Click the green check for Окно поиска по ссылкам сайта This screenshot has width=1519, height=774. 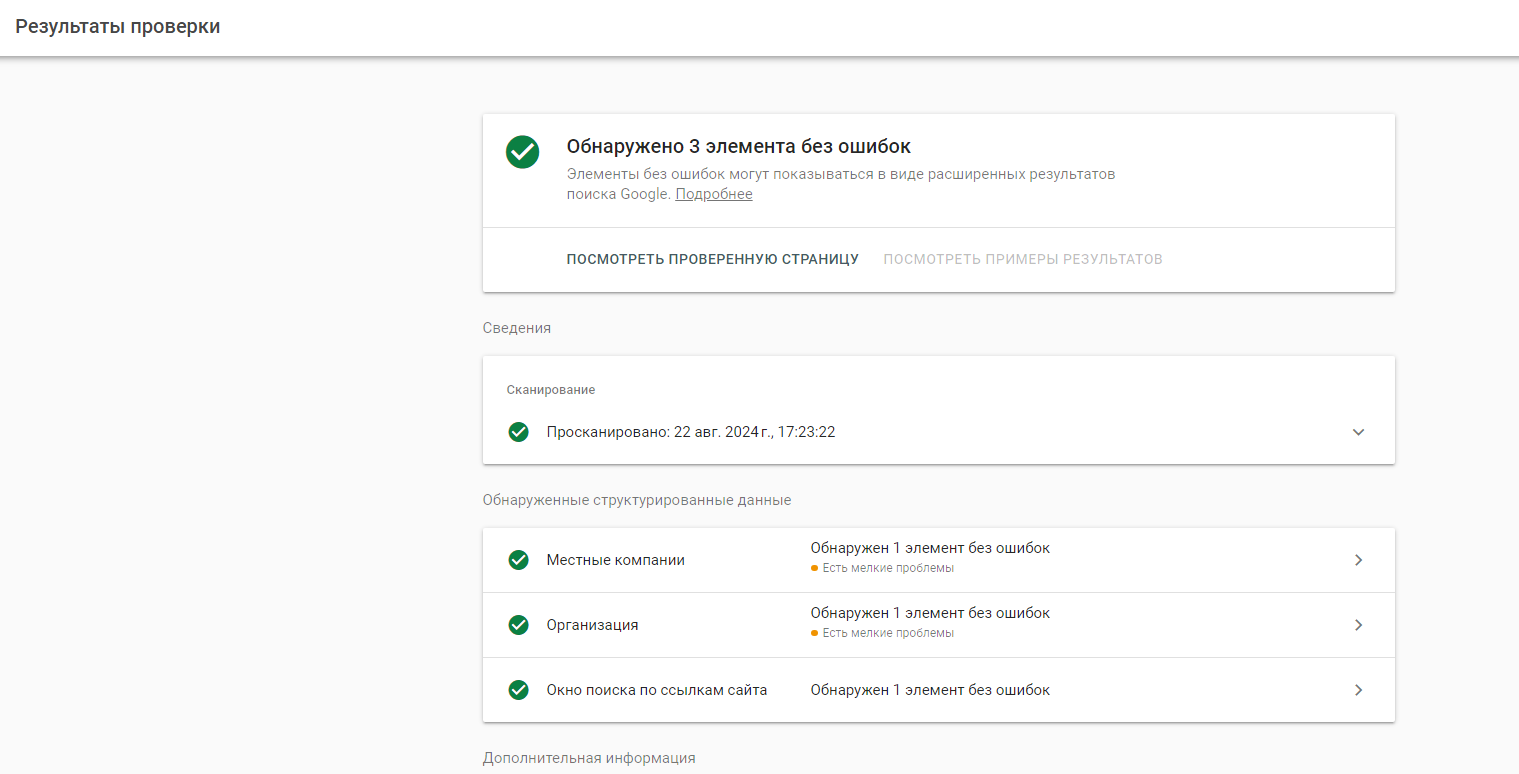tap(518, 690)
